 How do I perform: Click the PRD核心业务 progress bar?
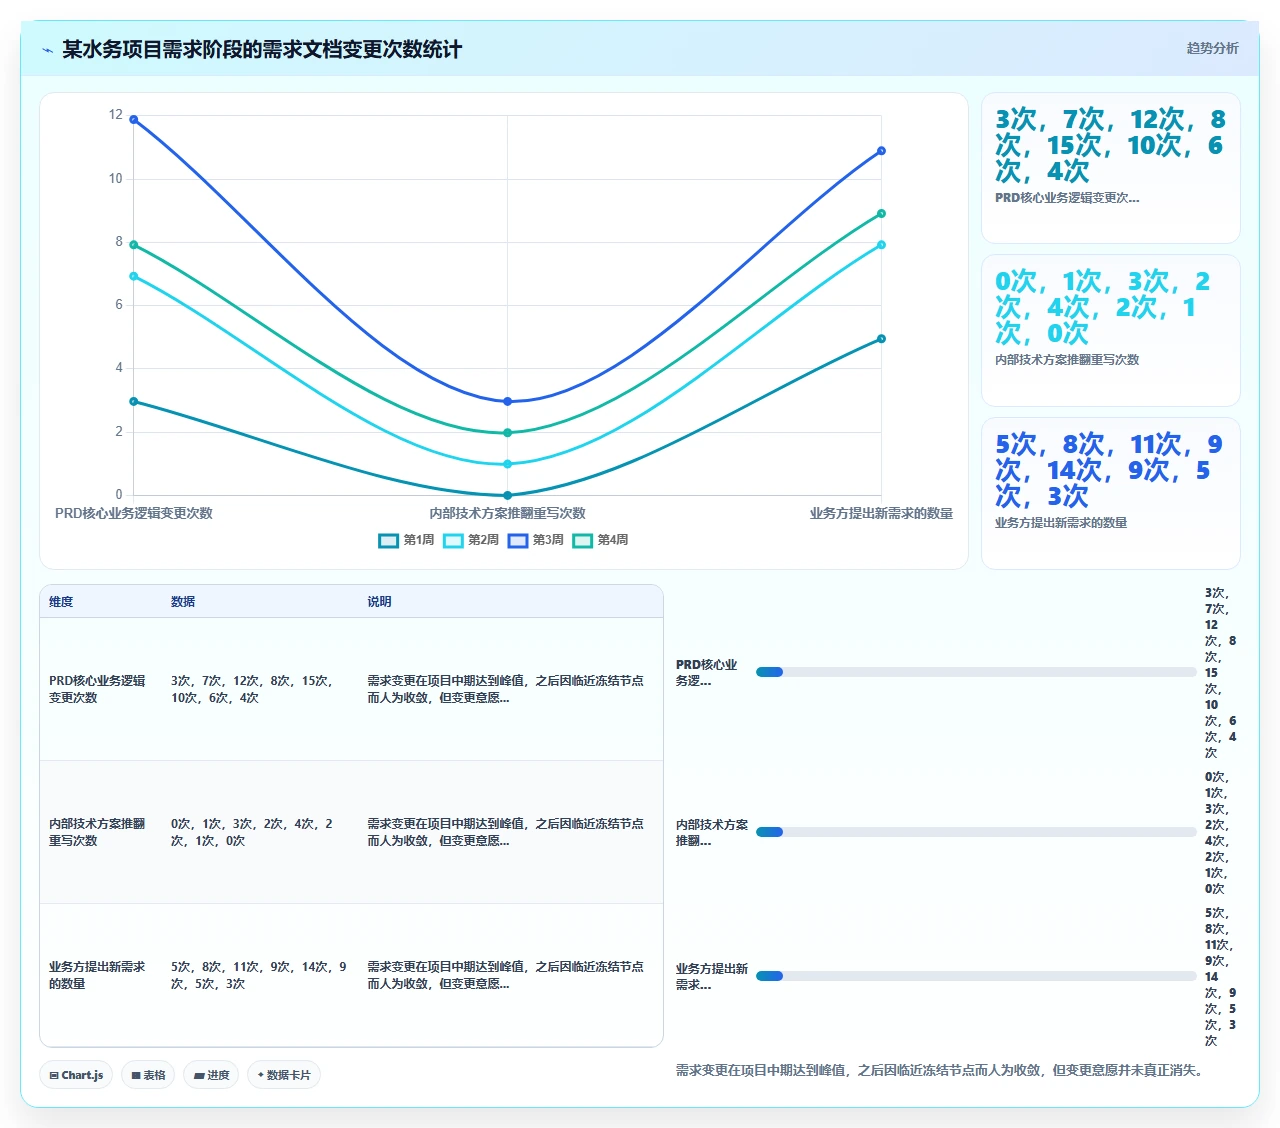pos(976,672)
